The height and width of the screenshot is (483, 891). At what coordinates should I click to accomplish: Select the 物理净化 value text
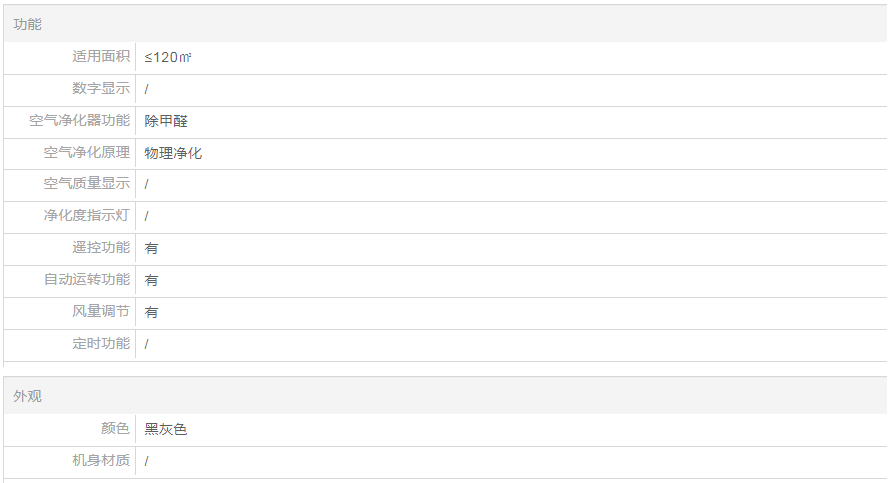pyautogui.click(x=173, y=153)
